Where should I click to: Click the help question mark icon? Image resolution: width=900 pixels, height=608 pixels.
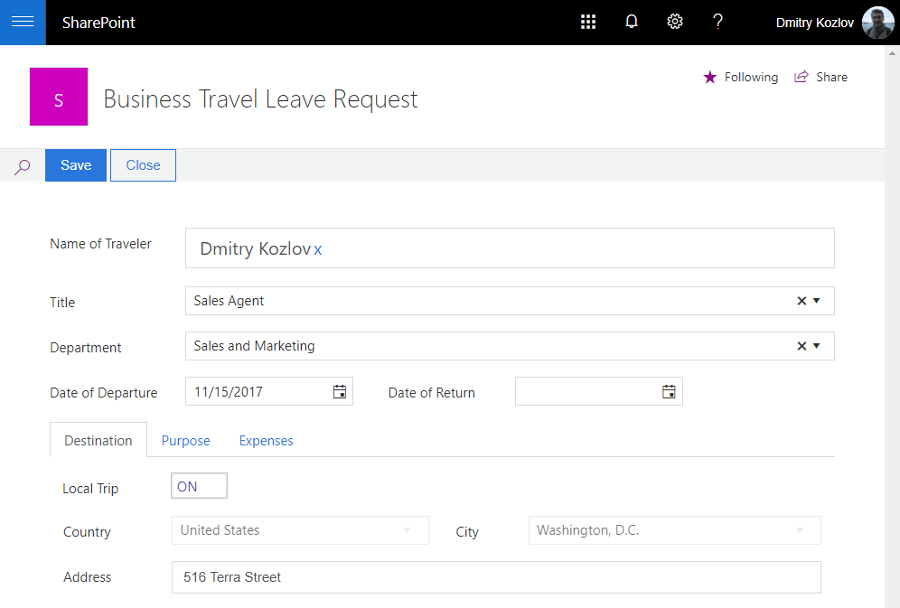[718, 22]
